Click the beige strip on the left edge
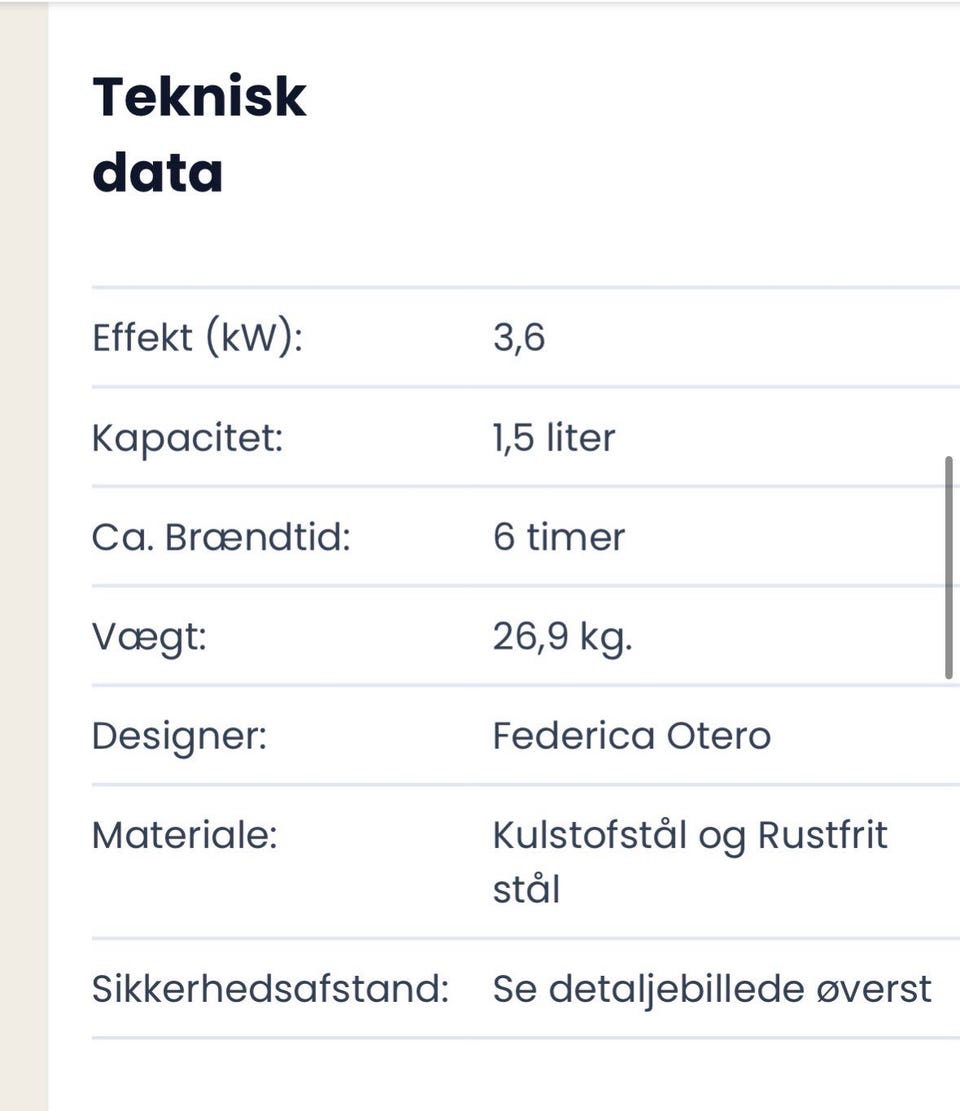The height and width of the screenshot is (1111, 960). click(x=23, y=555)
